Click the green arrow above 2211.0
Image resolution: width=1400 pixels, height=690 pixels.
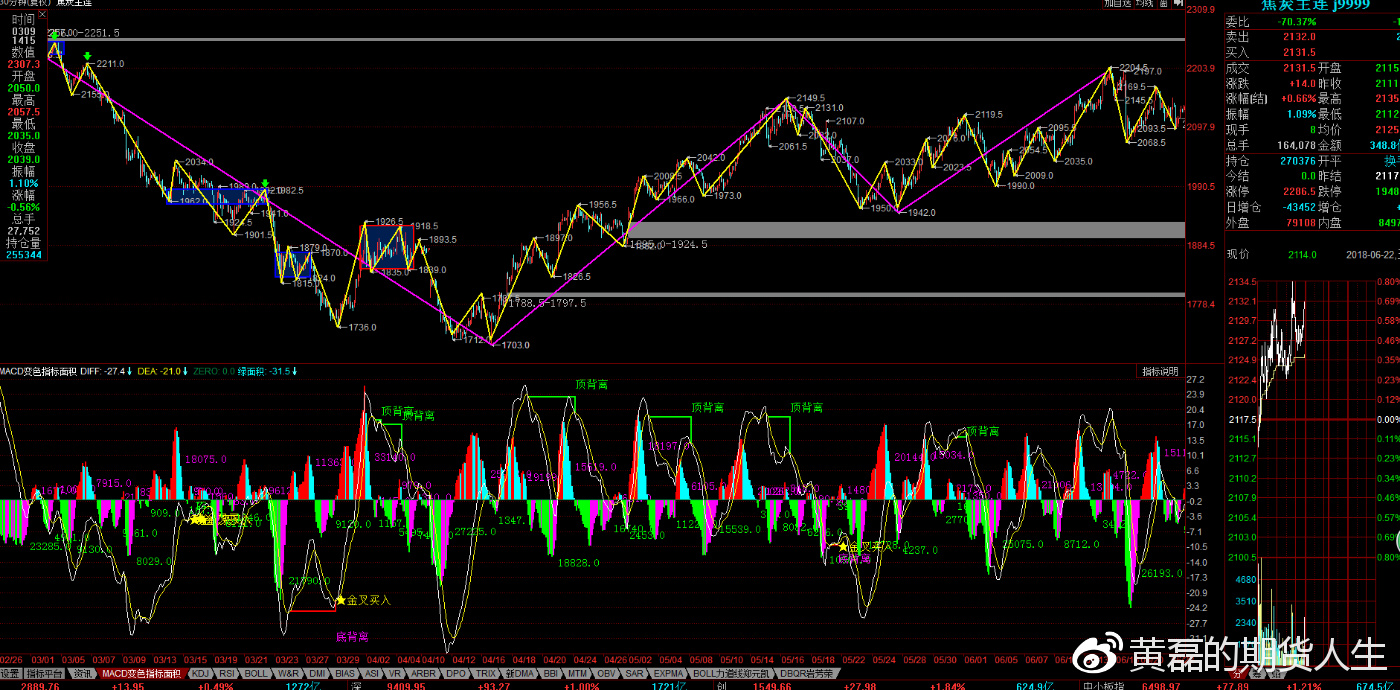(x=89, y=56)
